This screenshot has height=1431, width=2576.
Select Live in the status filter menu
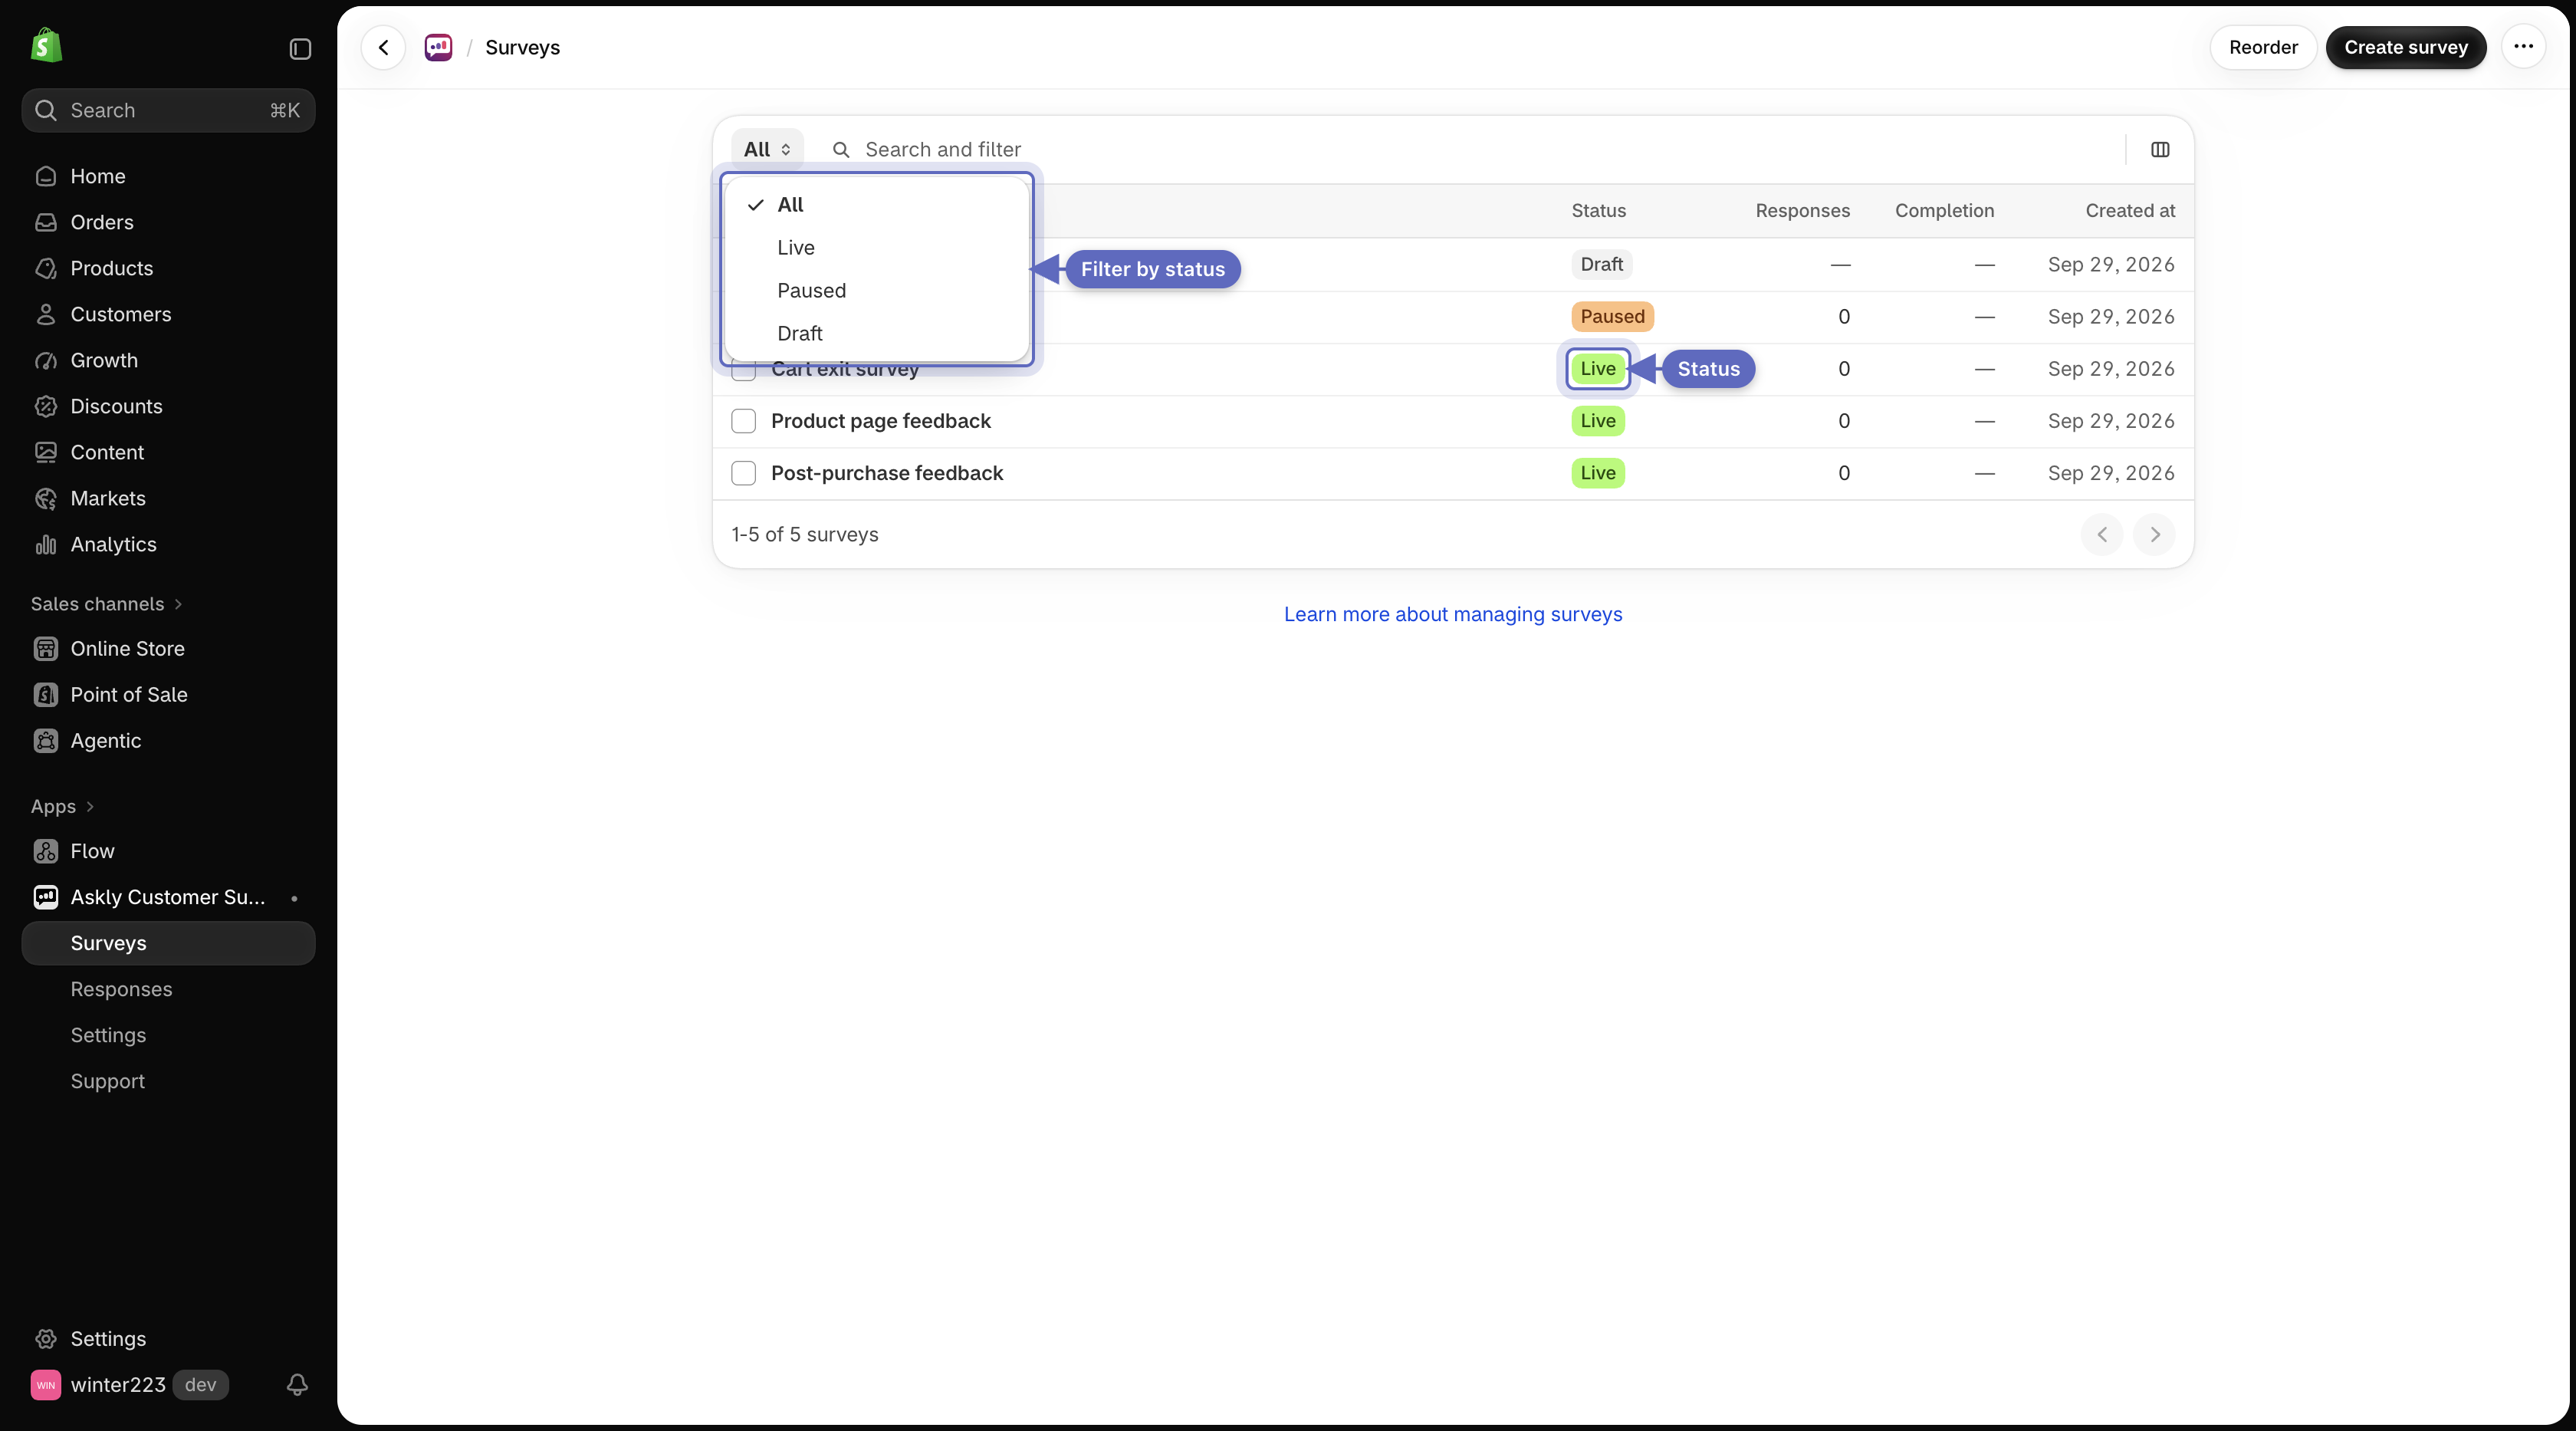click(876, 248)
